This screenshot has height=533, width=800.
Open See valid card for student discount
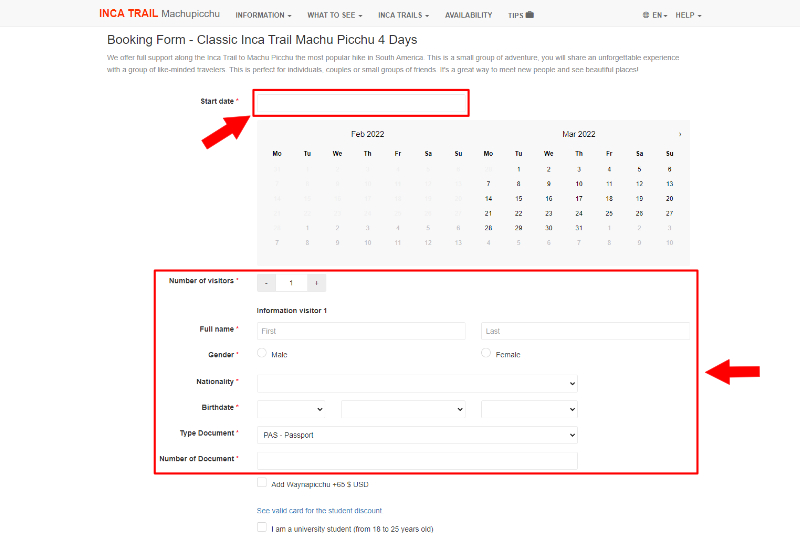(319, 511)
